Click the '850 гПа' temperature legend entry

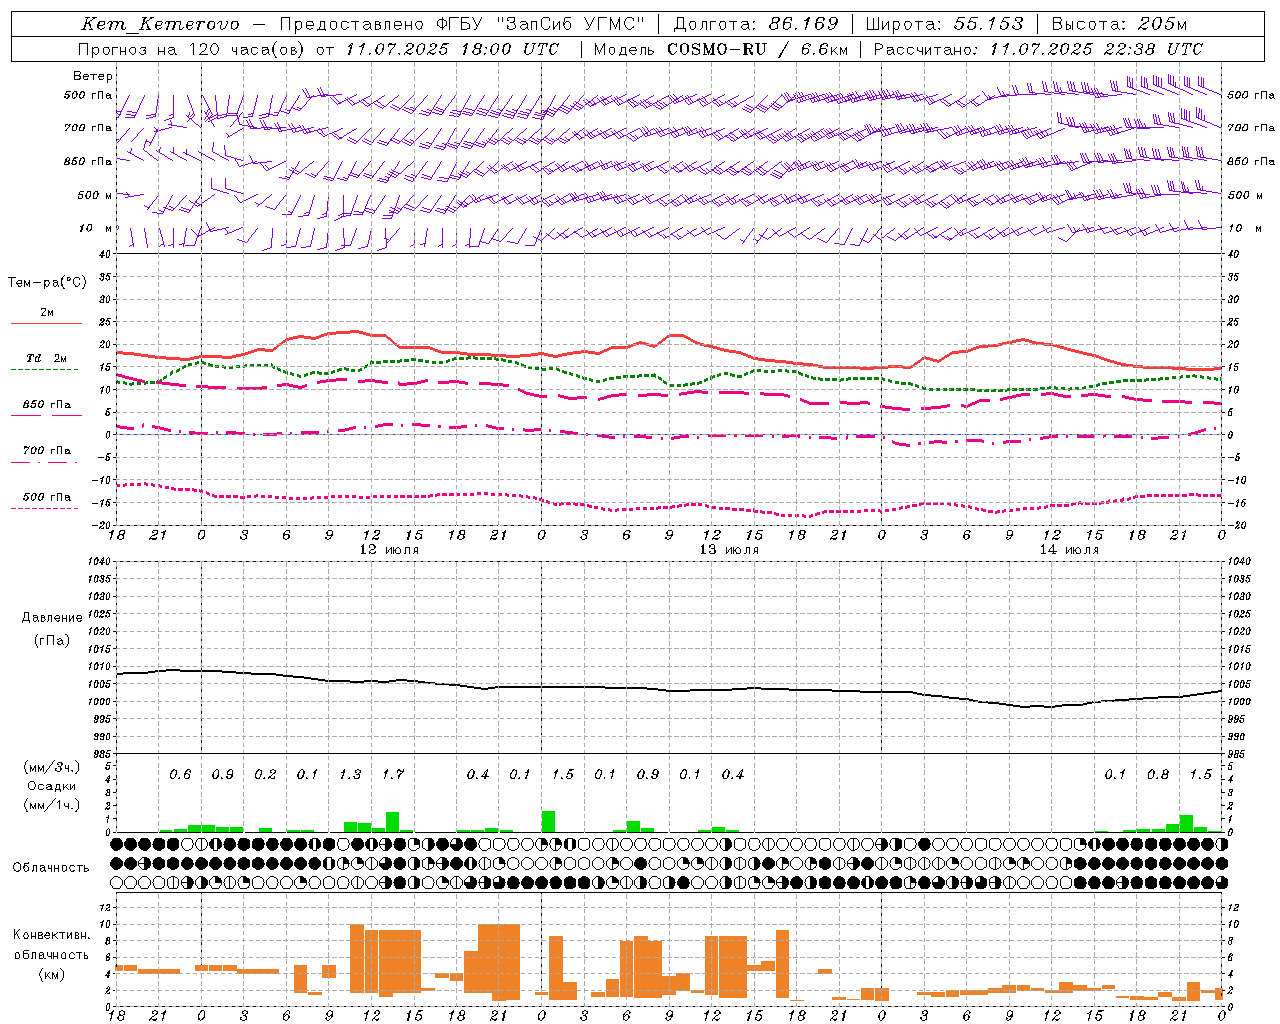click(46, 405)
